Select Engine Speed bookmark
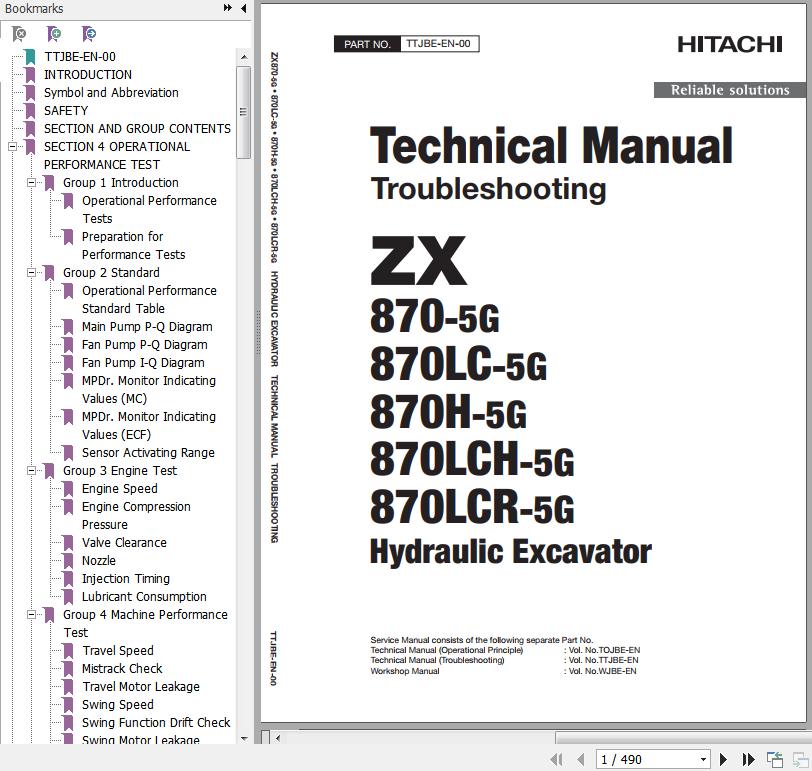 point(120,489)
